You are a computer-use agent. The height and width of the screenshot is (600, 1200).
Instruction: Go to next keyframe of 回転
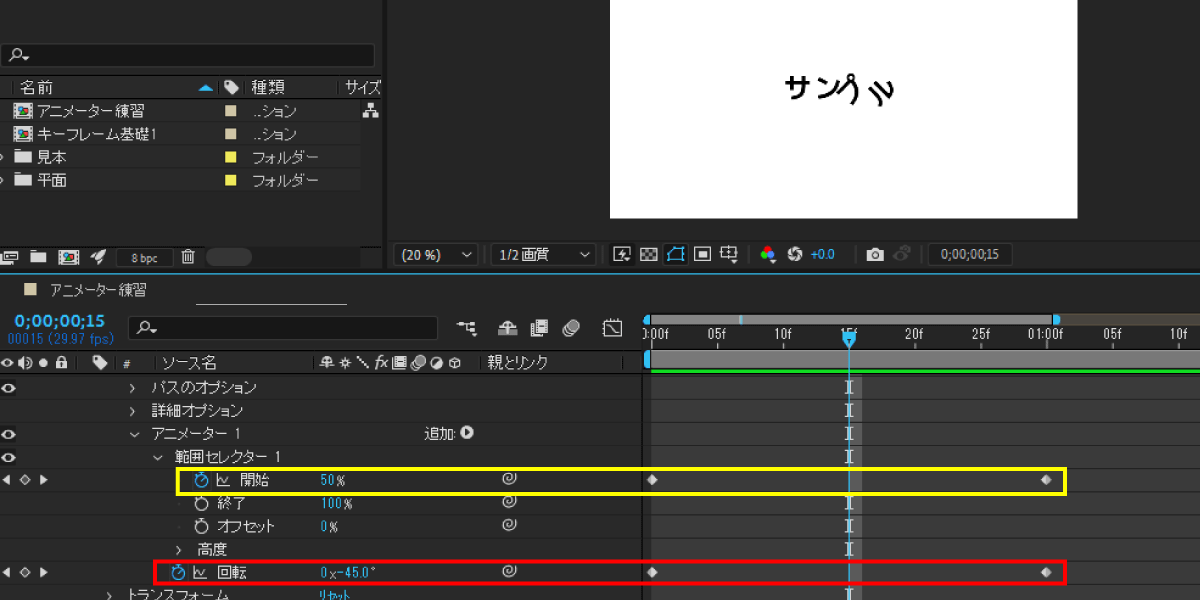(43, 572)
